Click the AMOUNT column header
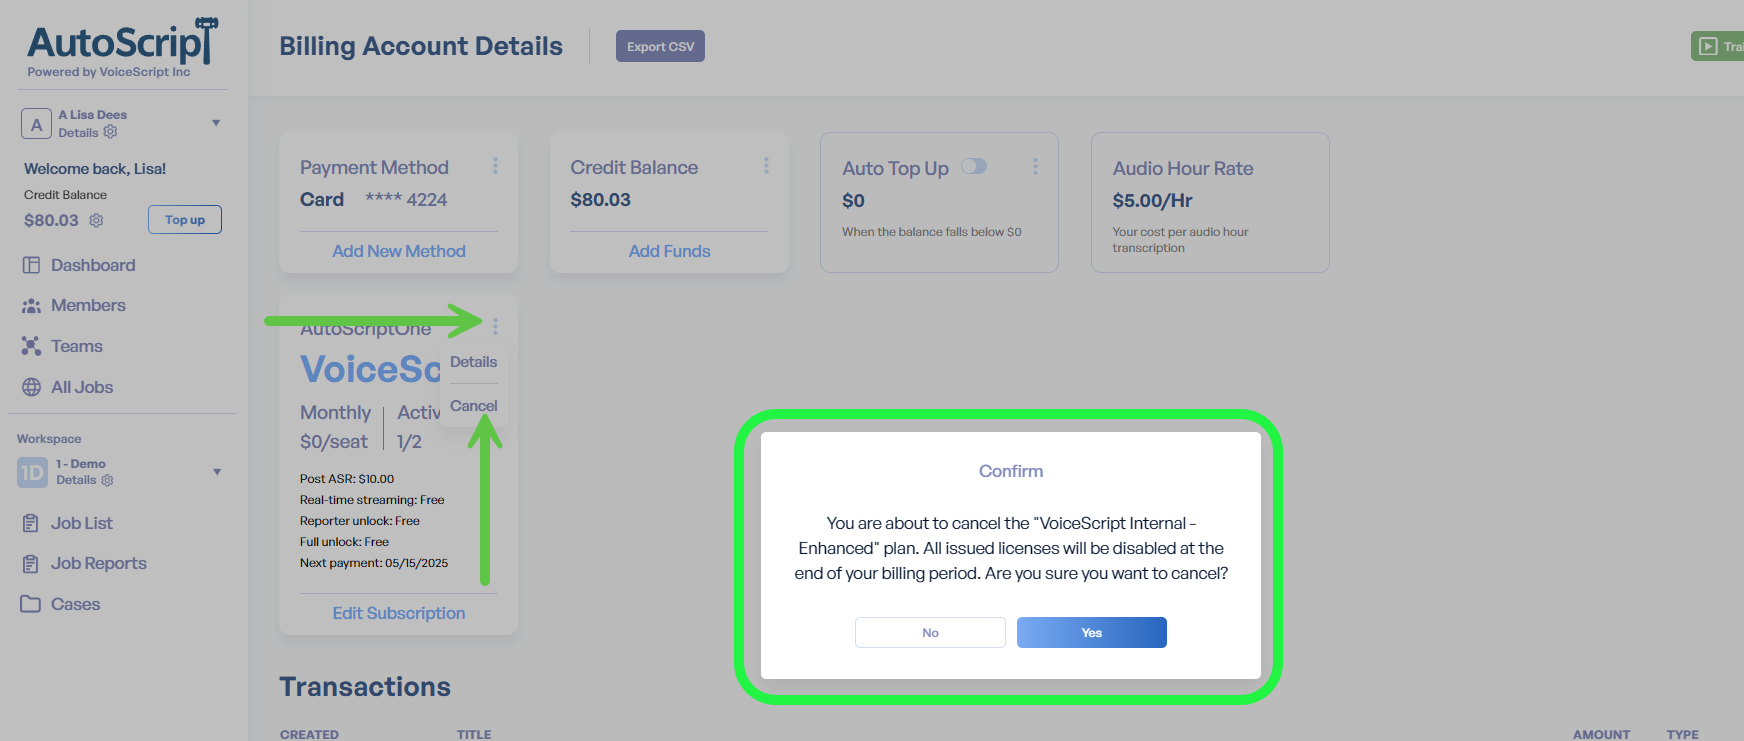 pos(1601,734)
